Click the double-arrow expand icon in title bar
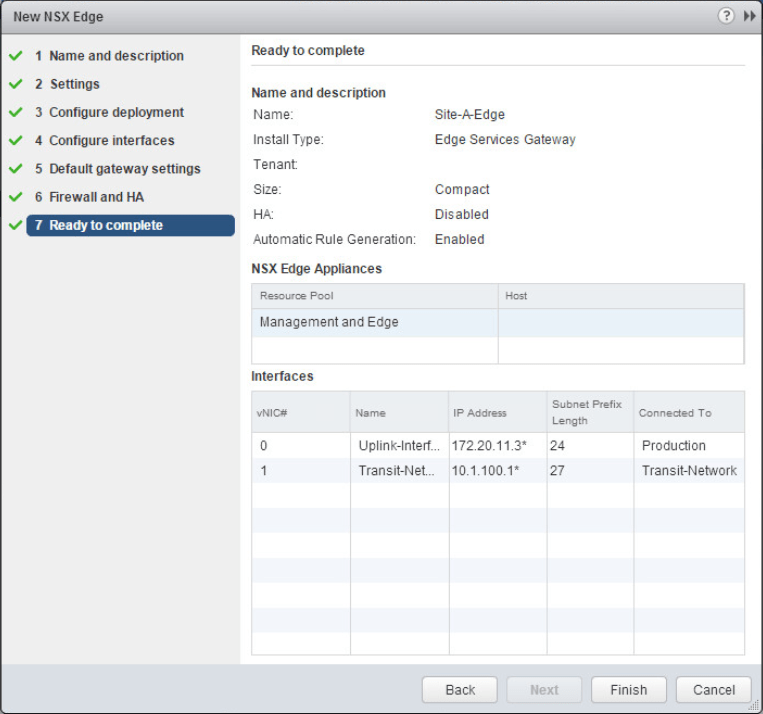The height and width of the screenshot is (714, 763). pyautogui.click(x=749, y=17)
